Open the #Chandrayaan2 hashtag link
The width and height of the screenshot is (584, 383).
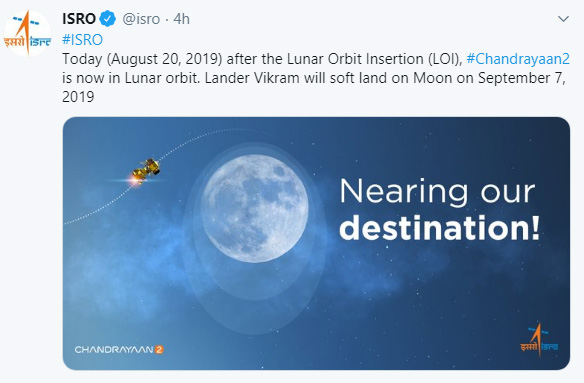click(x=518, y=59)
